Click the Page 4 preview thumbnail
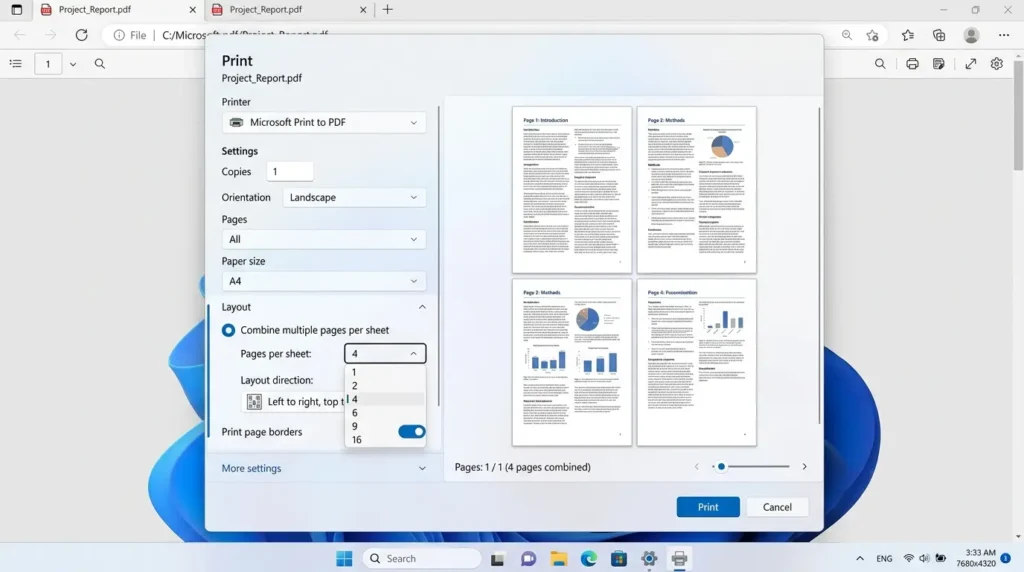Image resolution: width=1024 pixels, height=572 pixels. pos(697,362)
